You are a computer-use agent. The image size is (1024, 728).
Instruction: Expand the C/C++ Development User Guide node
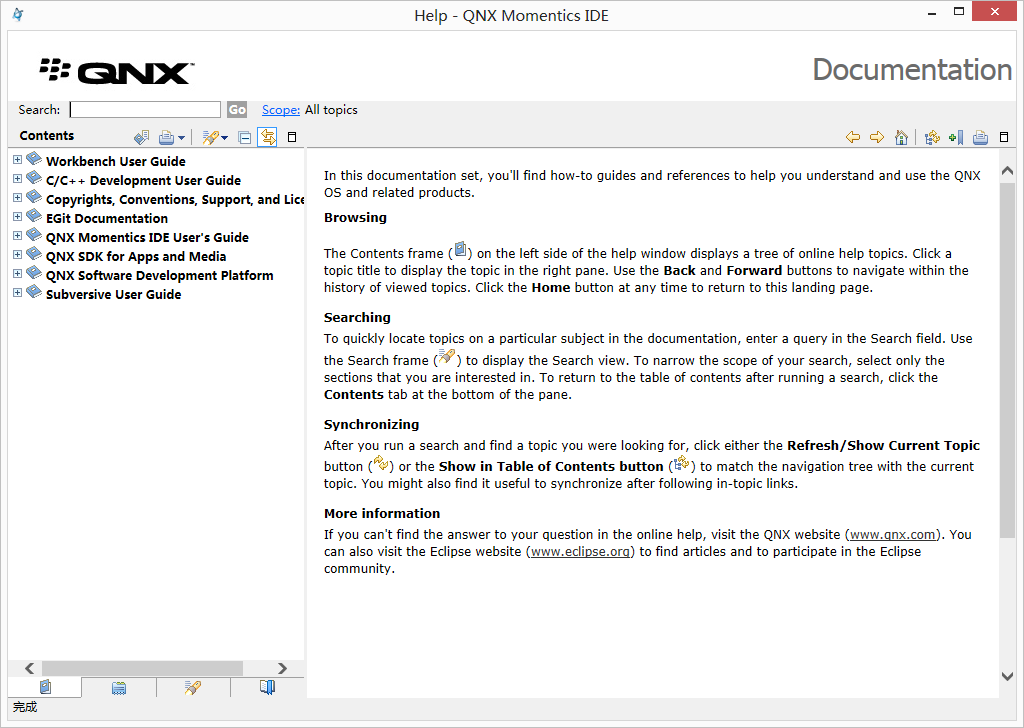(x=18, y=178)
